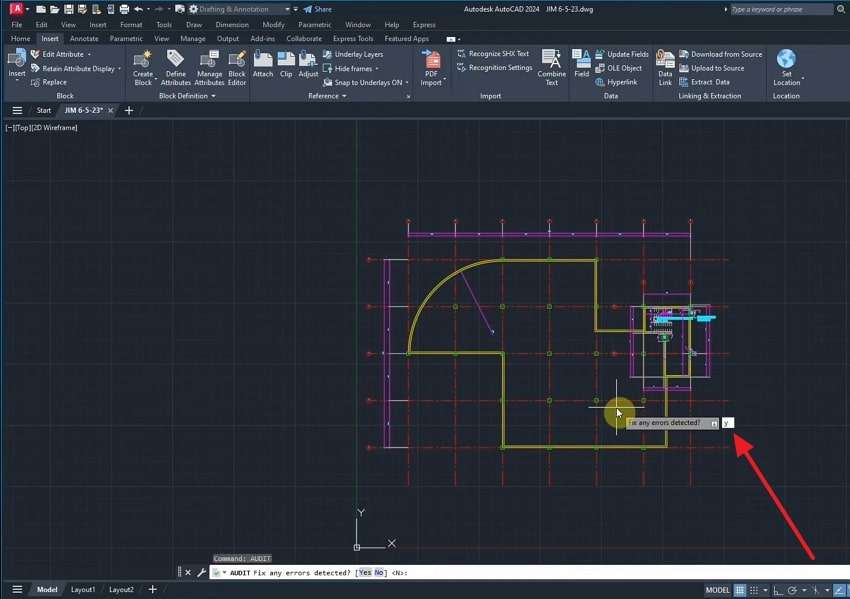Click the Hyperlink tool
This screenshot has width=850, height=599.
click(x=616, y=82)
